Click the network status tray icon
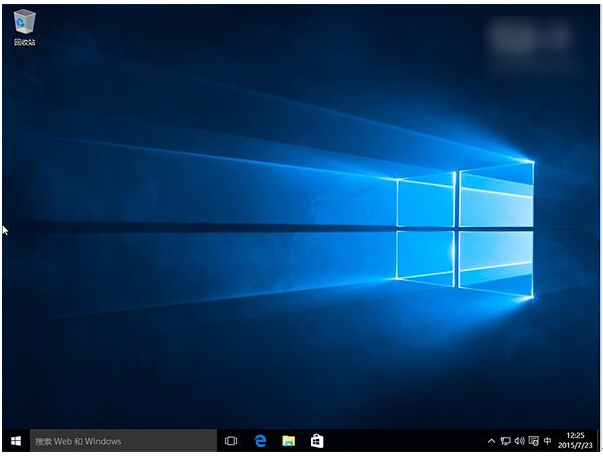The image size is (603, 459). [x=505, y=441]
